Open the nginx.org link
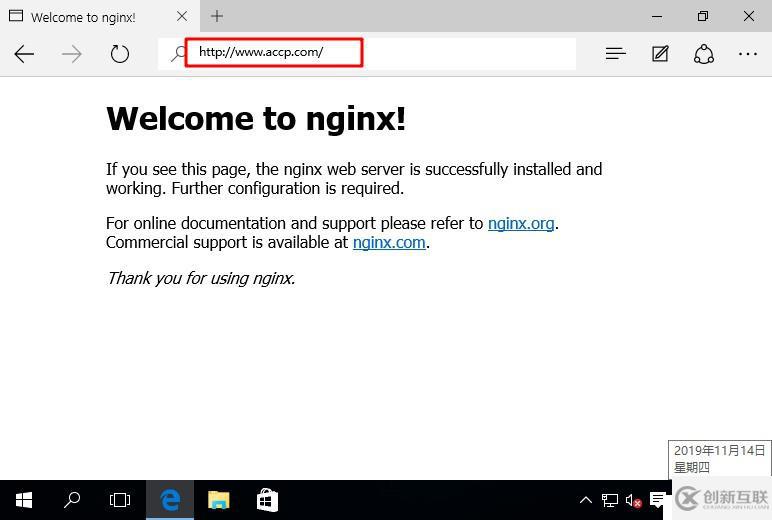Viewport: 772px width, 520px height. 521,224
